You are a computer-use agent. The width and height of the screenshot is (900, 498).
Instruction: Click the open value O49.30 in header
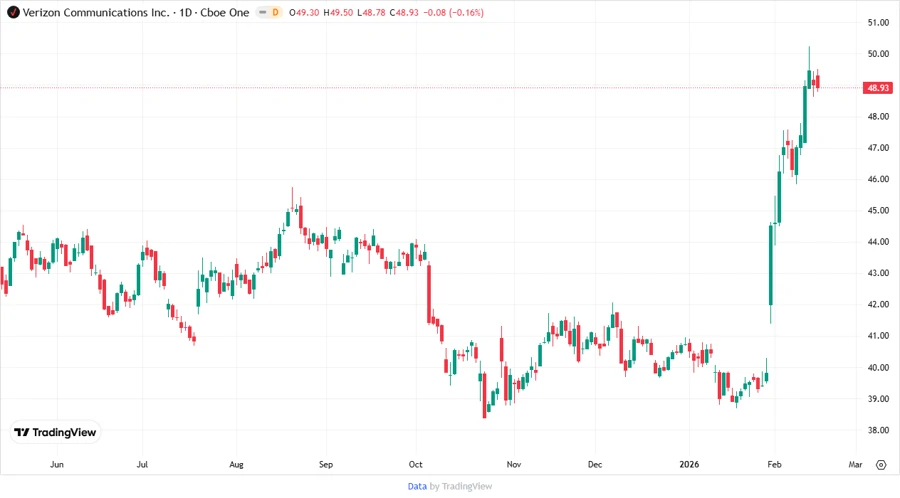(304, 12)
